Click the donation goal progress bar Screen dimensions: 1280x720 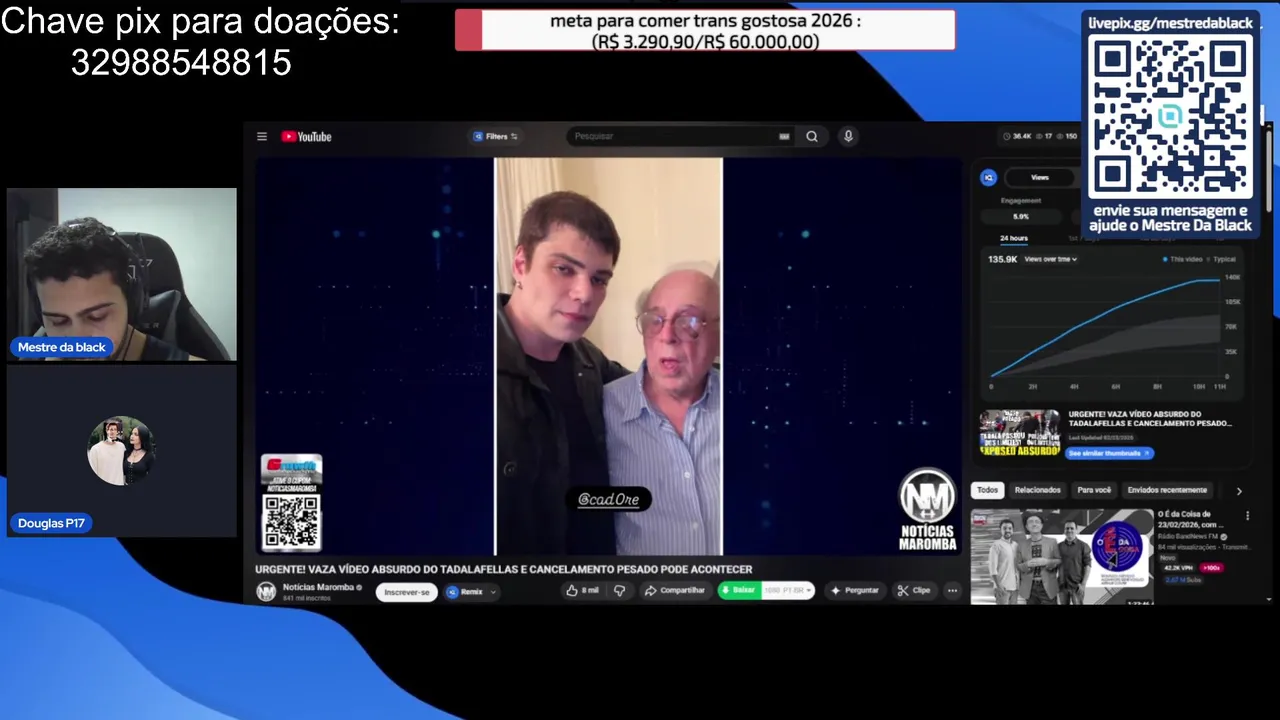click(705, 30)
